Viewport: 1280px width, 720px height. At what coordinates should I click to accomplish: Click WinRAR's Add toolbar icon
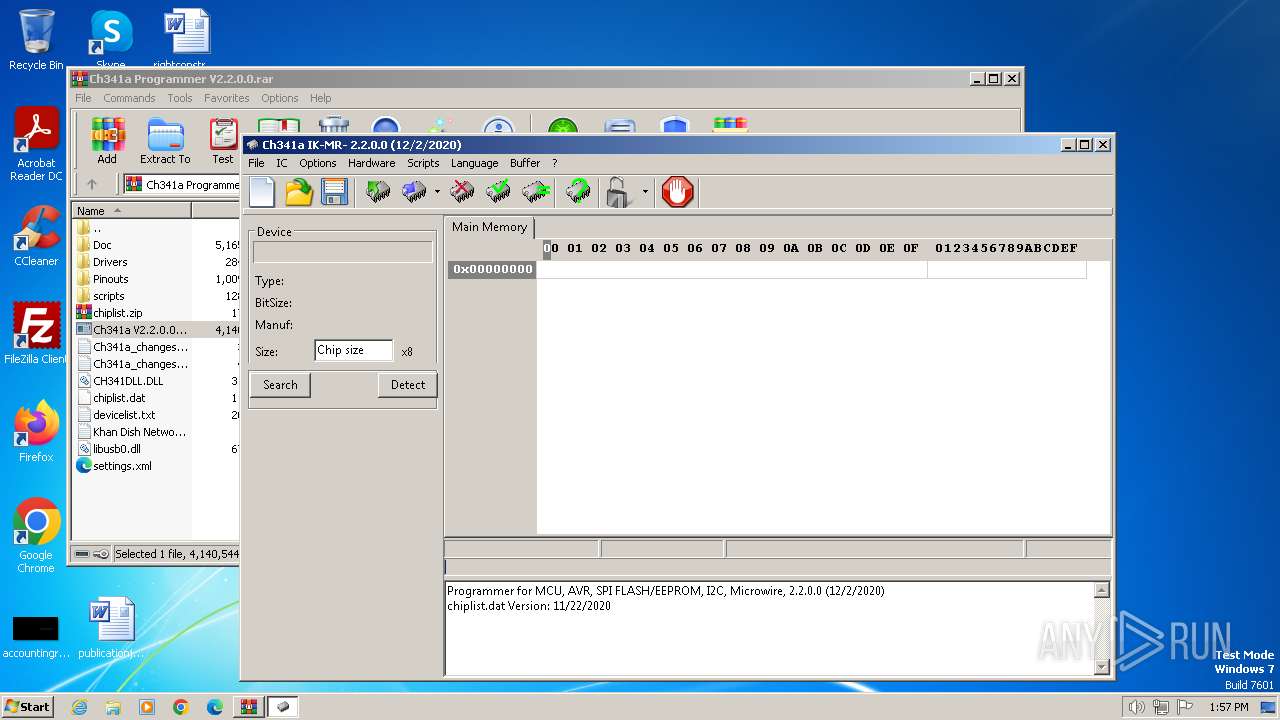coord(107,141)
